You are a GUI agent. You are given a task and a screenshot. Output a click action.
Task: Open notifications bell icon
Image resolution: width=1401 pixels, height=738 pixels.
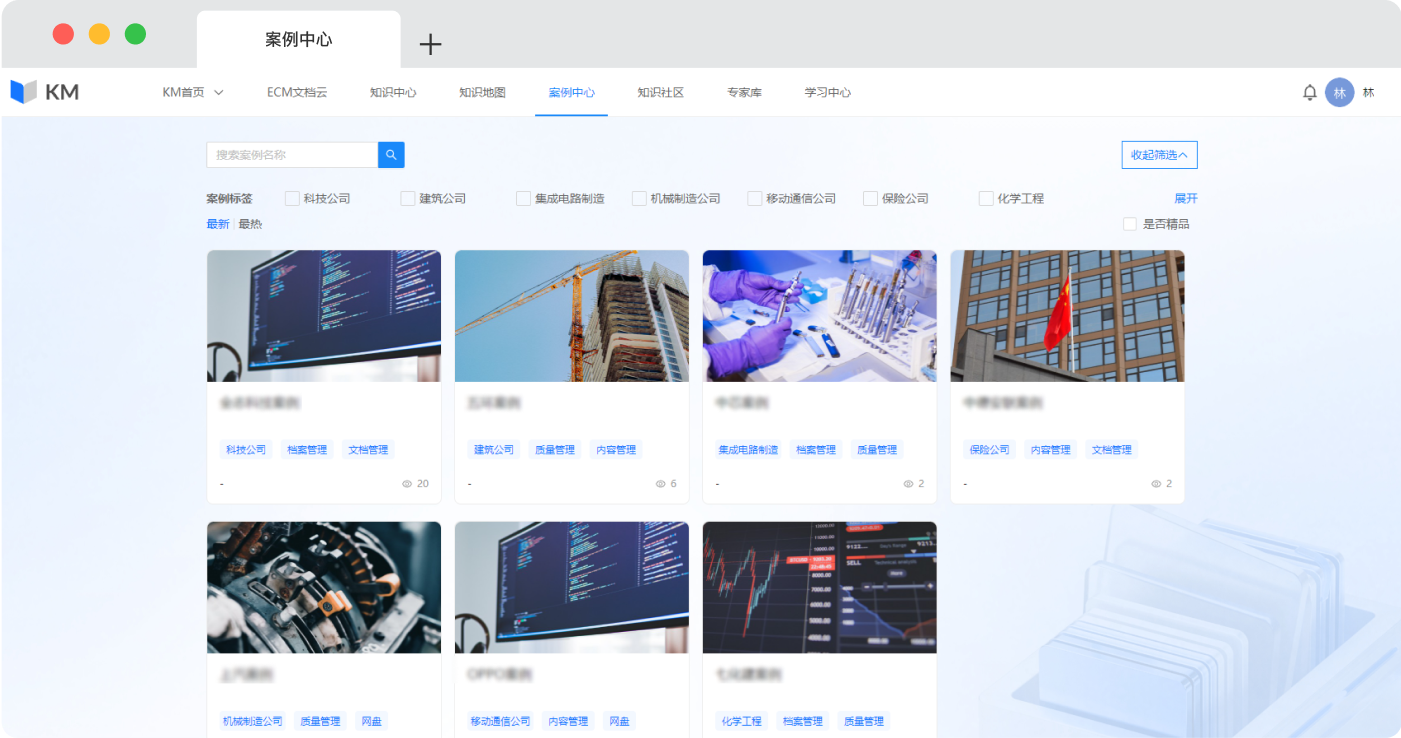pyautogui.click(x=1309, y=92)
